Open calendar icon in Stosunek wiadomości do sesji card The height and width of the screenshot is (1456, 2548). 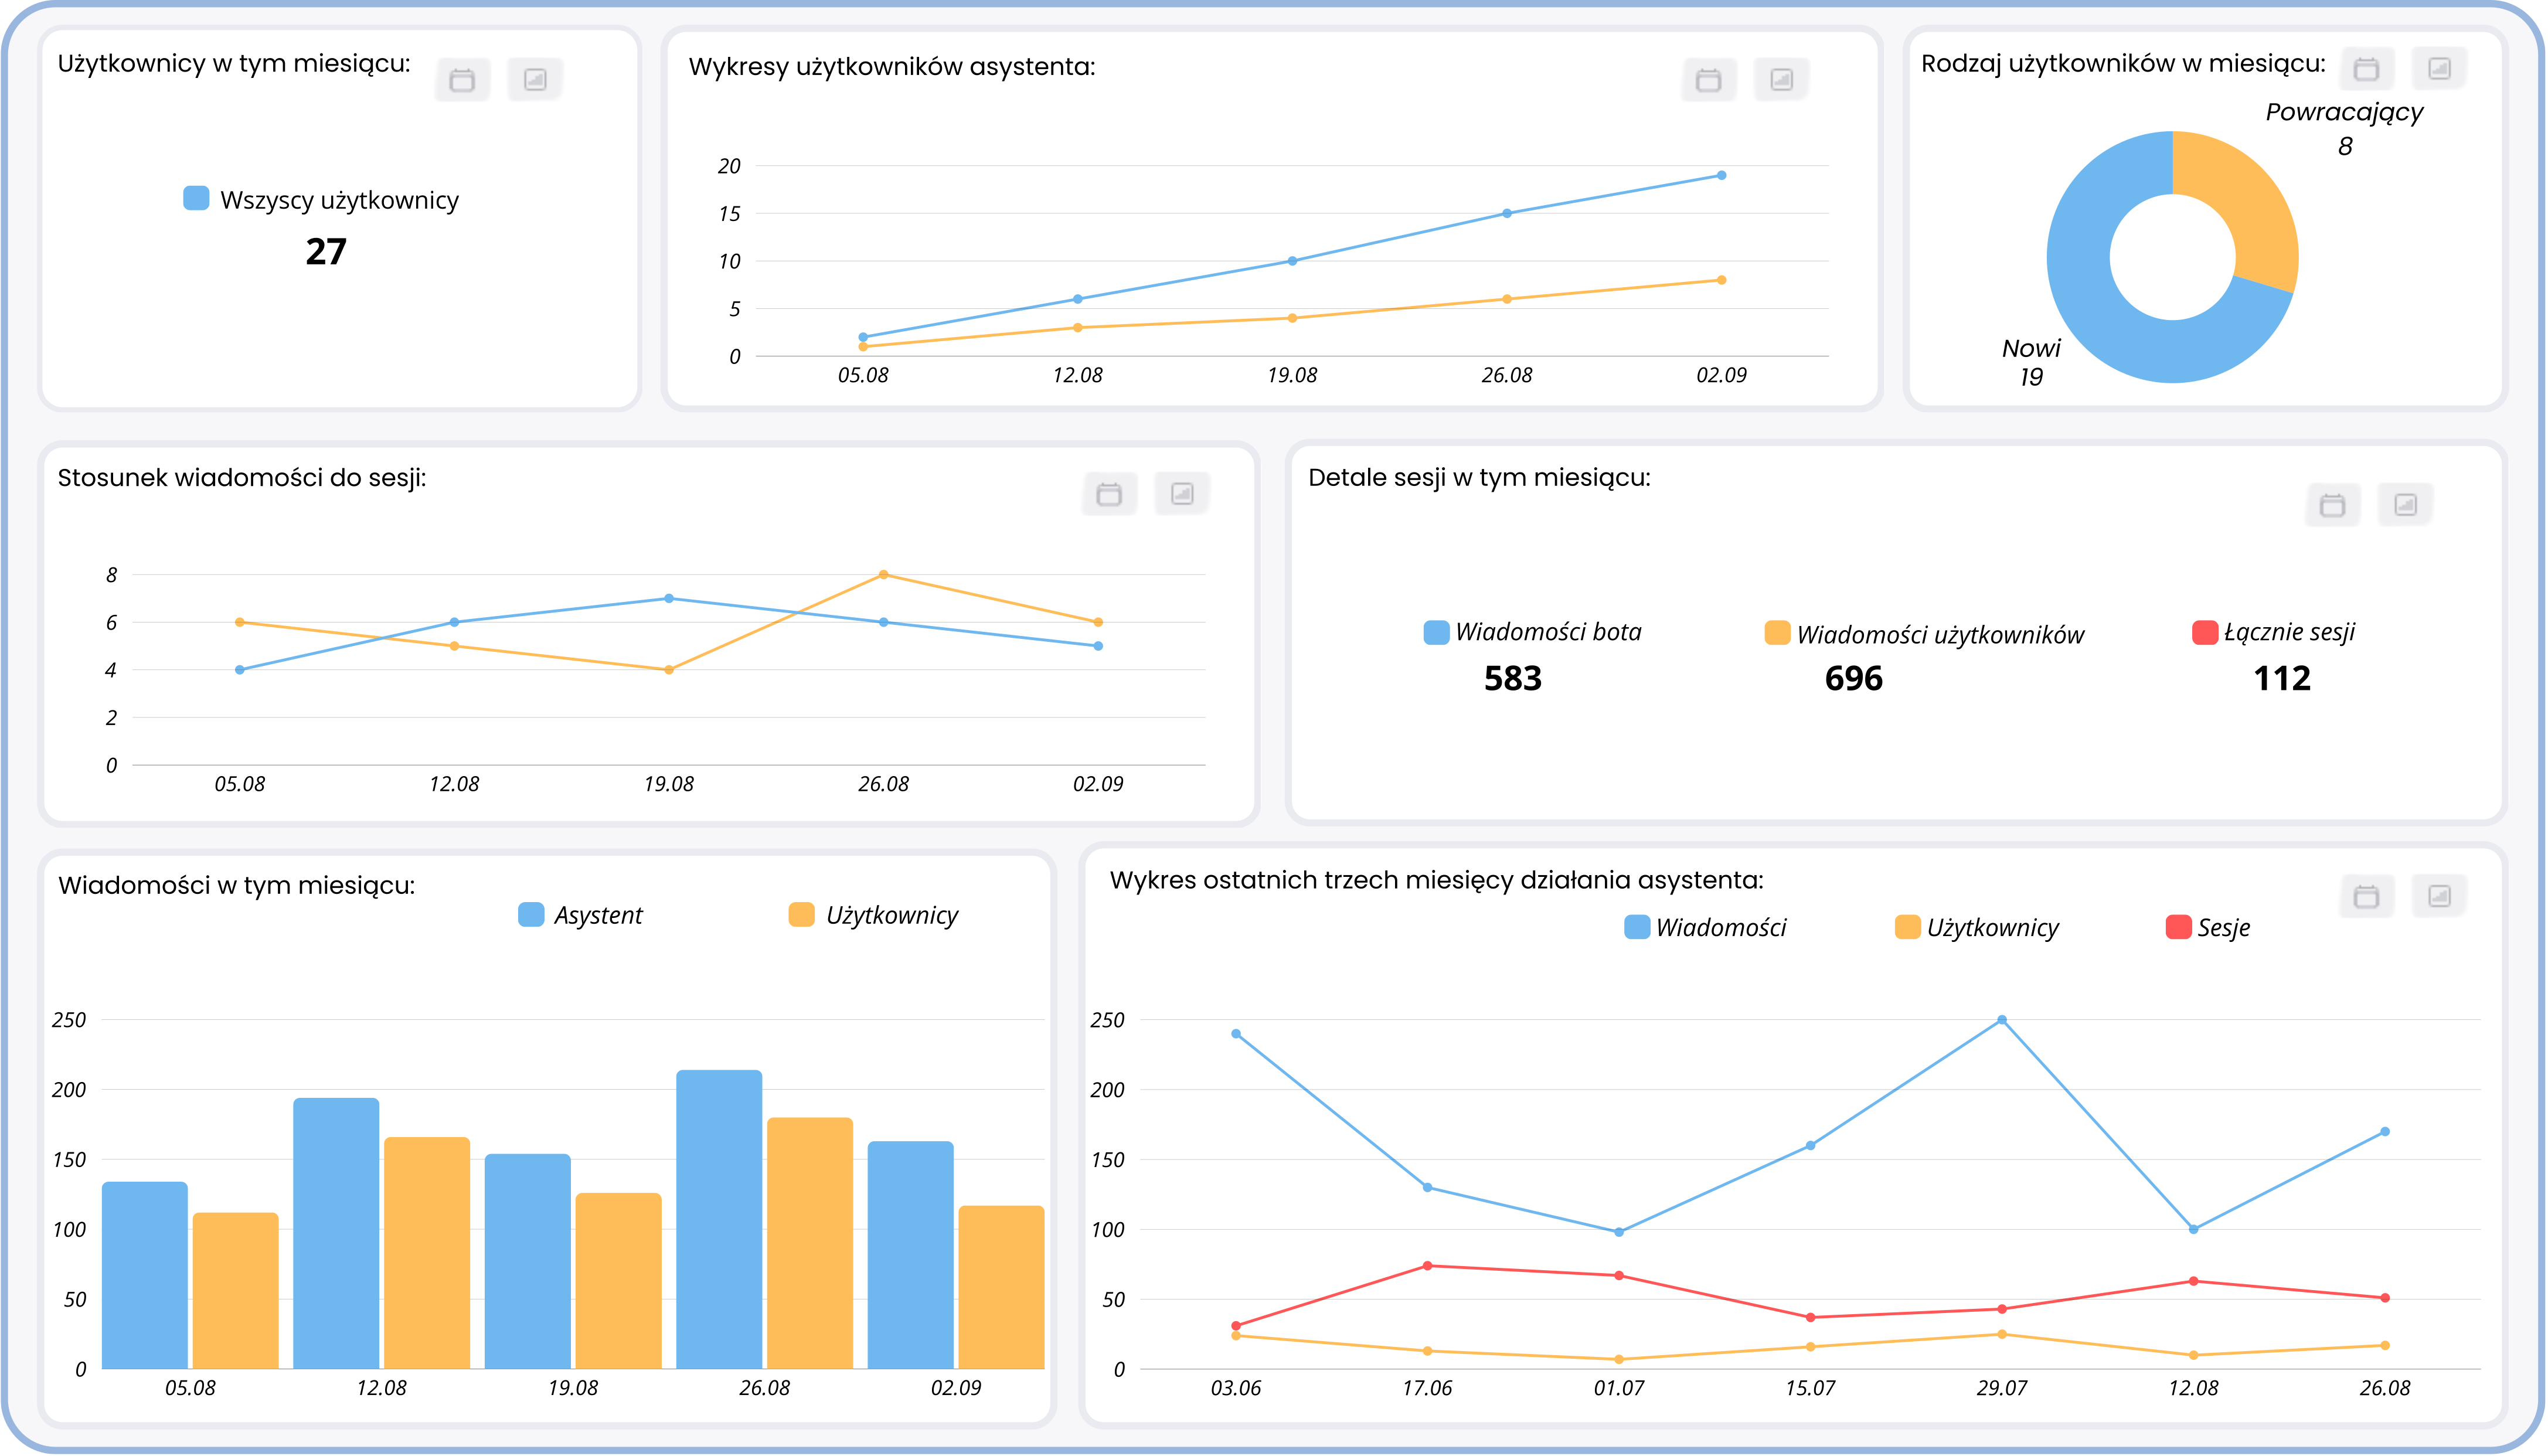(x=1109, y=494)
